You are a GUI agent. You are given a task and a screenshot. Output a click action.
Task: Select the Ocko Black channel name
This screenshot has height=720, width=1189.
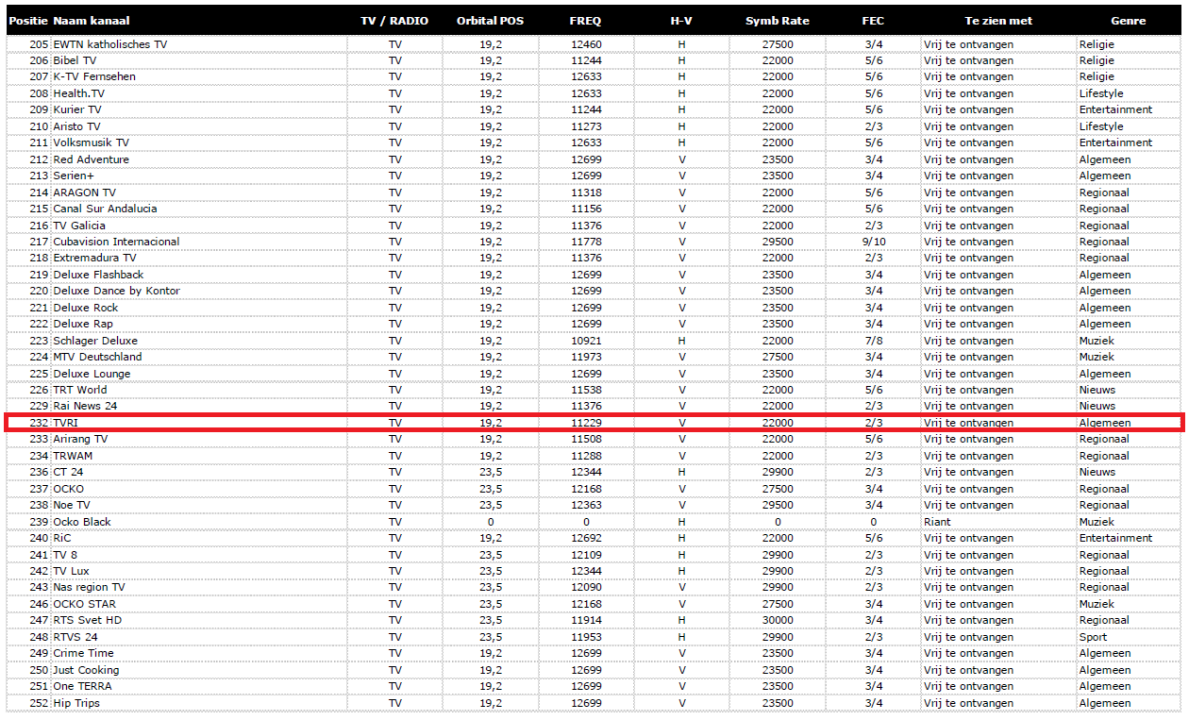coord(82,522)
